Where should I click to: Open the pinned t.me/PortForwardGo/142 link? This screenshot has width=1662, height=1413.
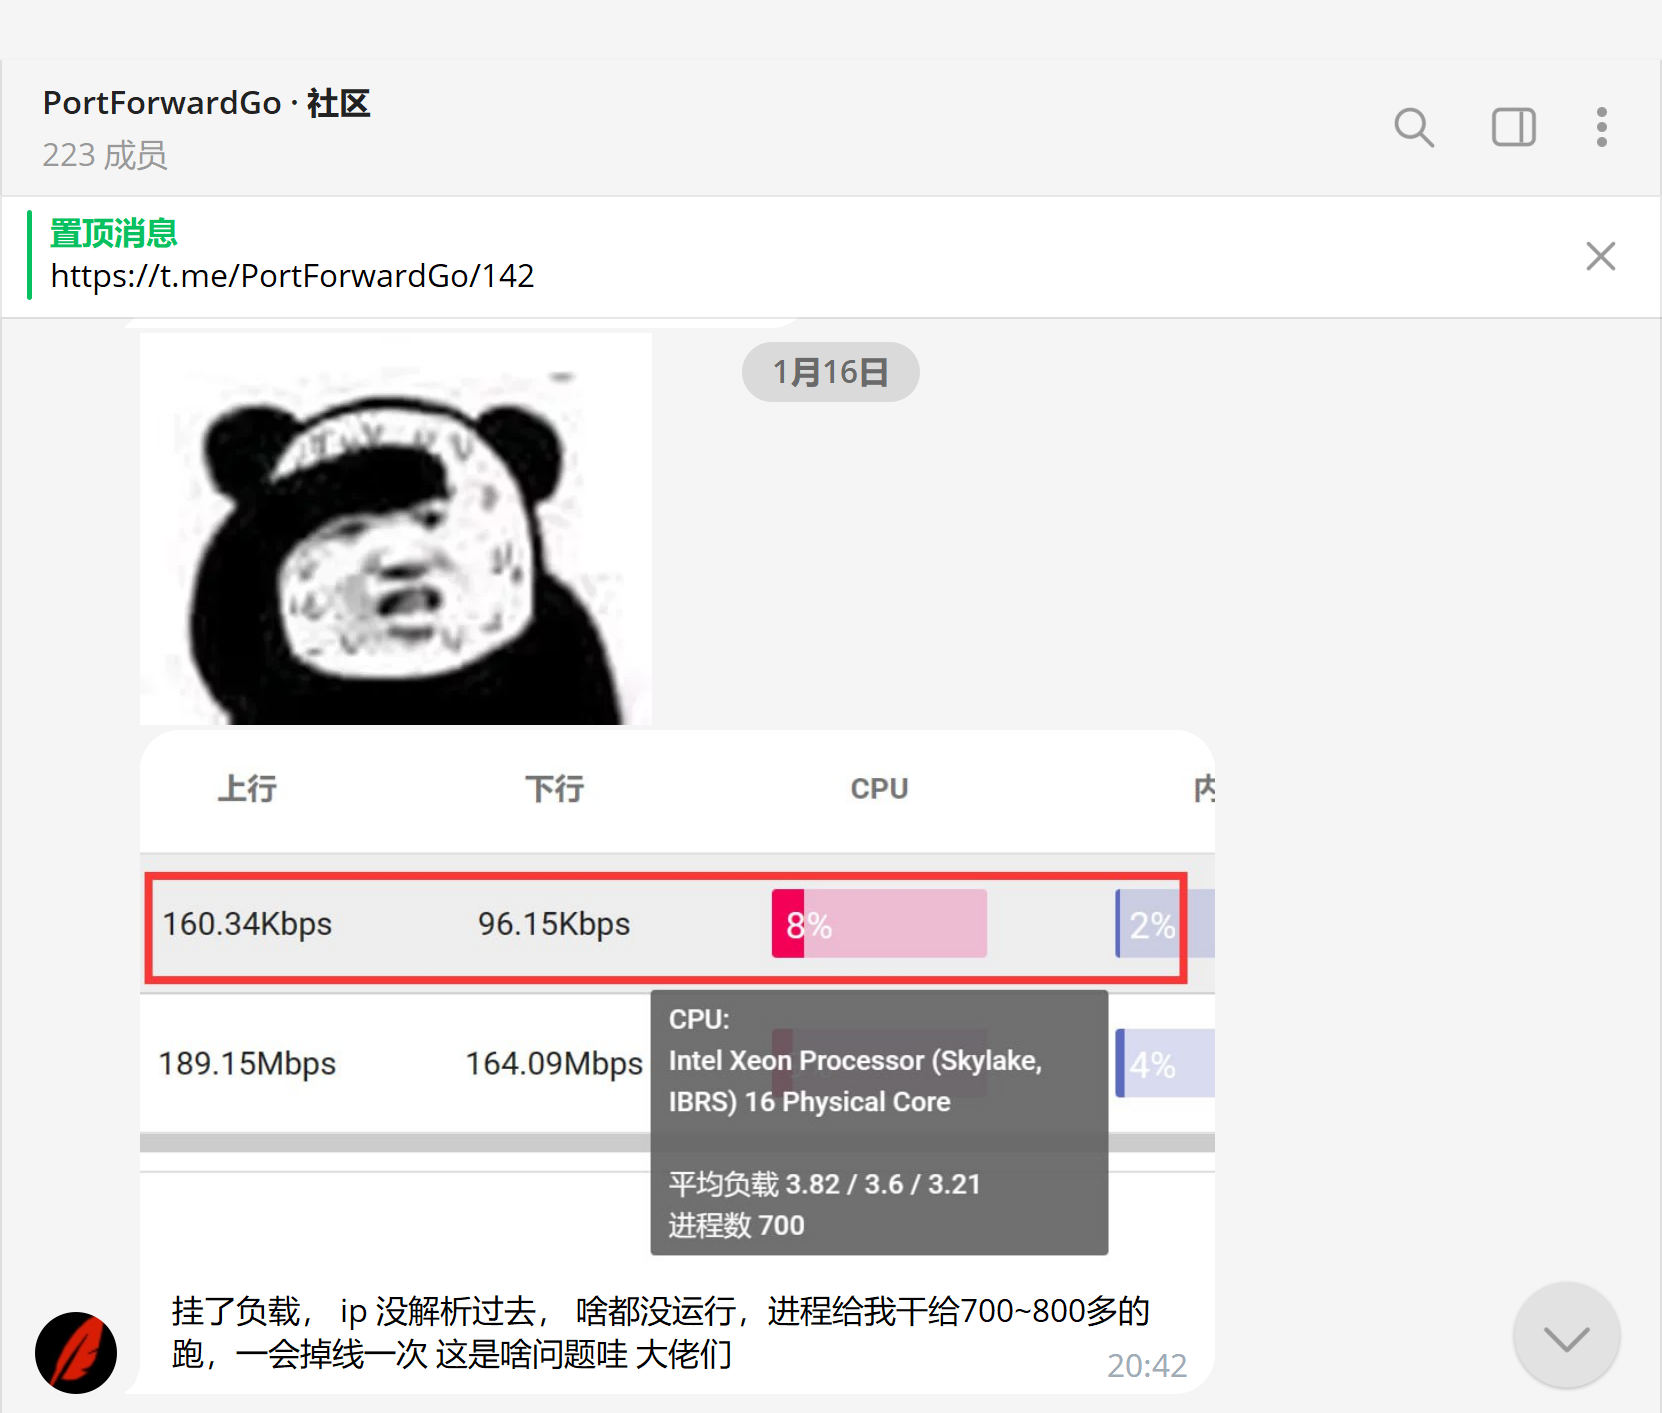[x=292, y=276]
